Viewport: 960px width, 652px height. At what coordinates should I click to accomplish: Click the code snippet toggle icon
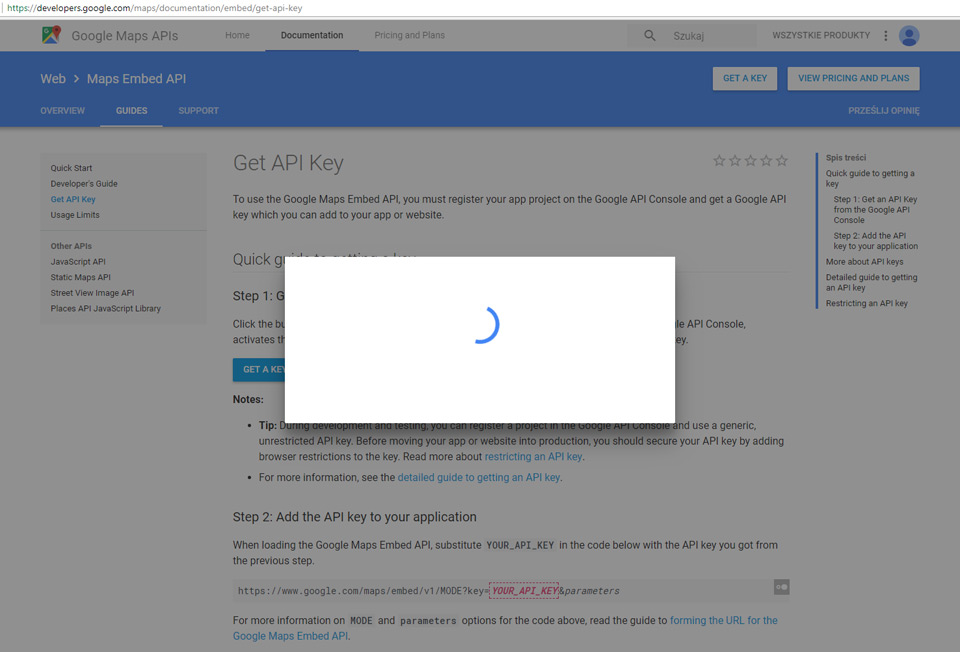point(781,587)
